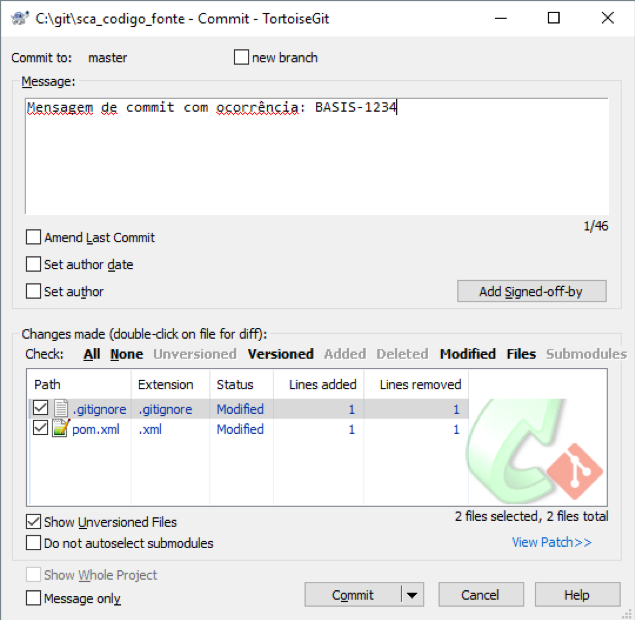Click the dialog resize grip corner
This screenshot has height=620, width=635.
(x=628, y=614)
